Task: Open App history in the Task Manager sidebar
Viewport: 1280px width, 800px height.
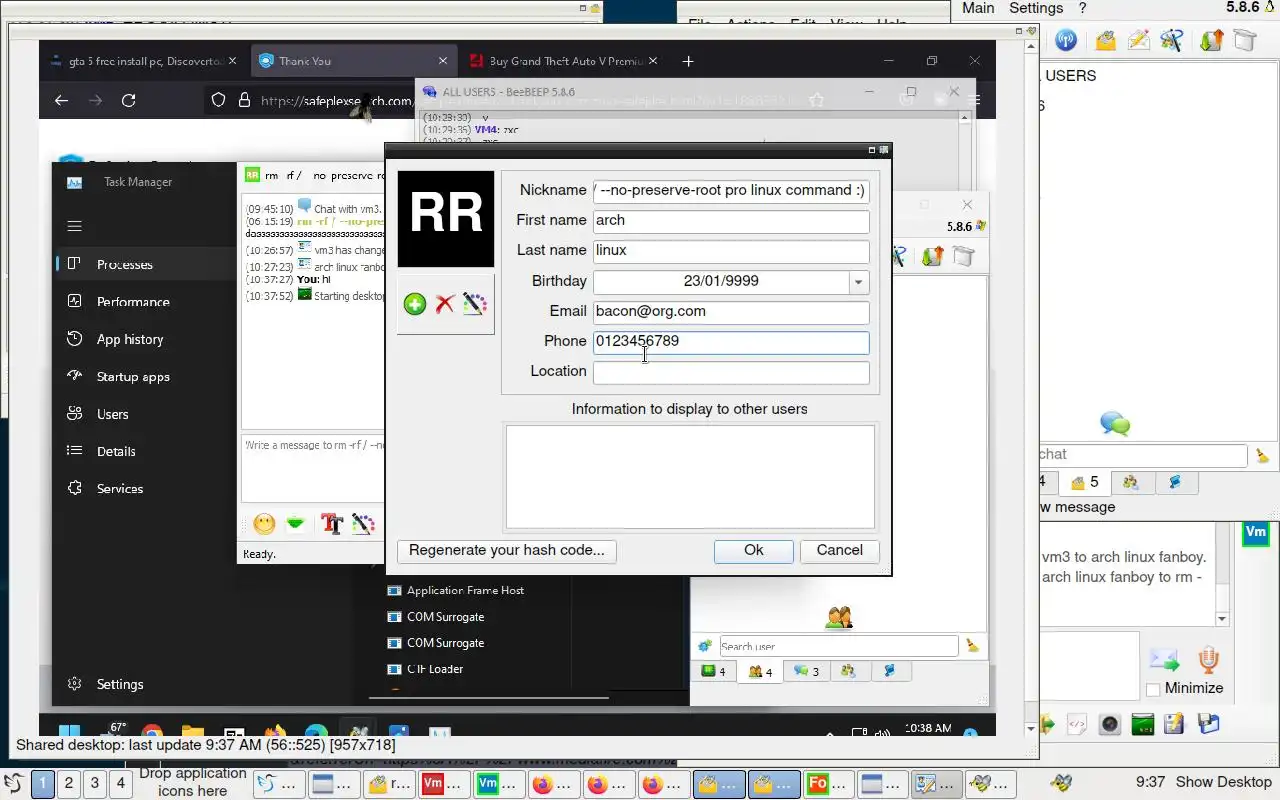Action: [145, 339]
